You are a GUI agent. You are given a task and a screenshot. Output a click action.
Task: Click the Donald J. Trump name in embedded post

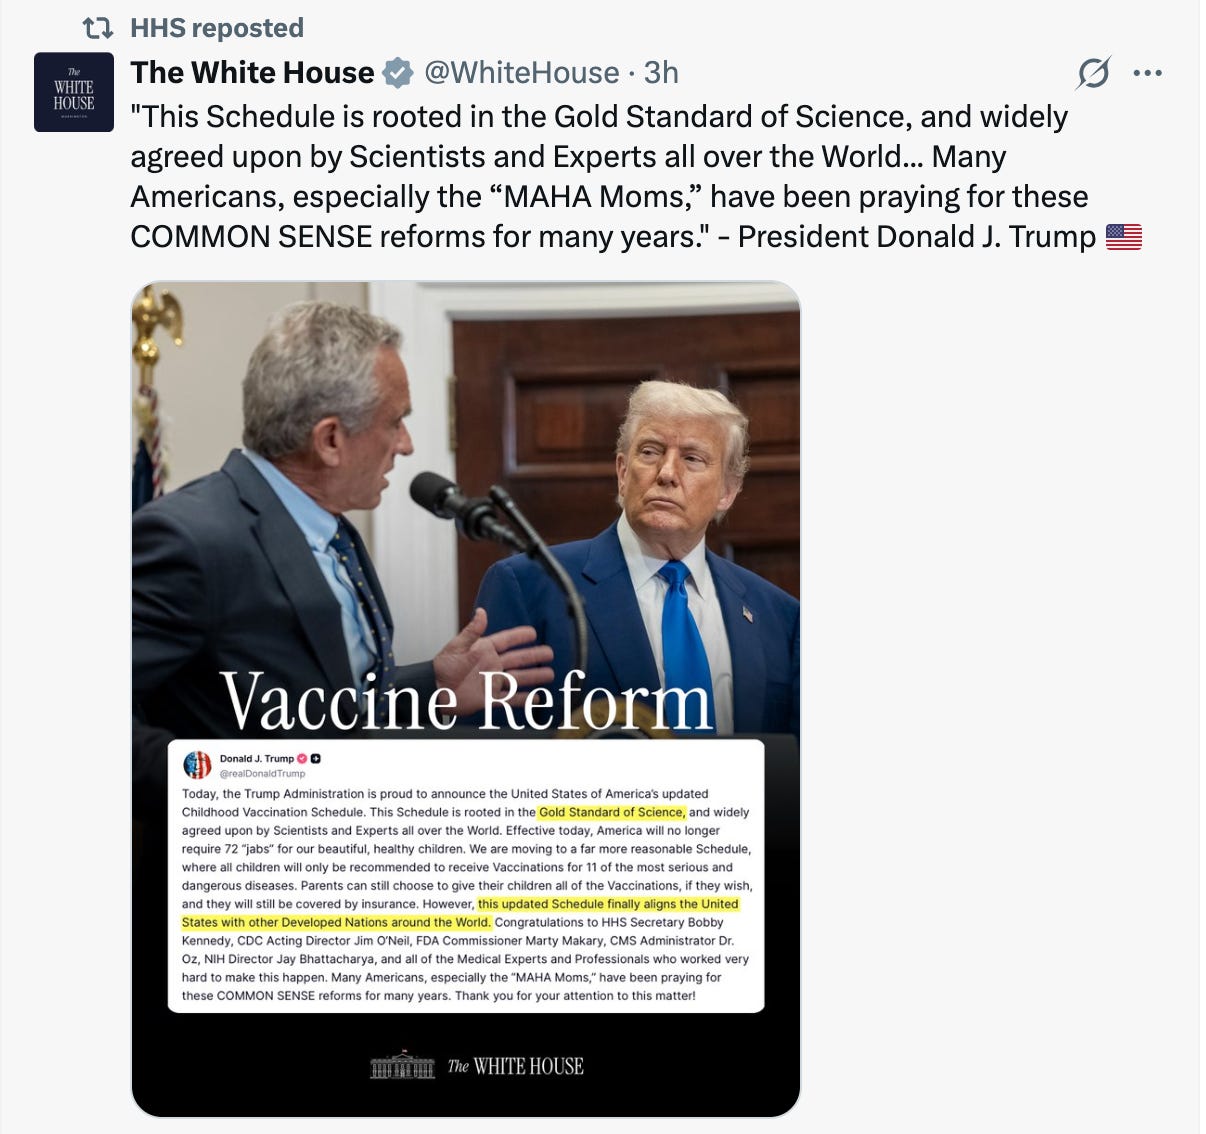click(257, 758)
